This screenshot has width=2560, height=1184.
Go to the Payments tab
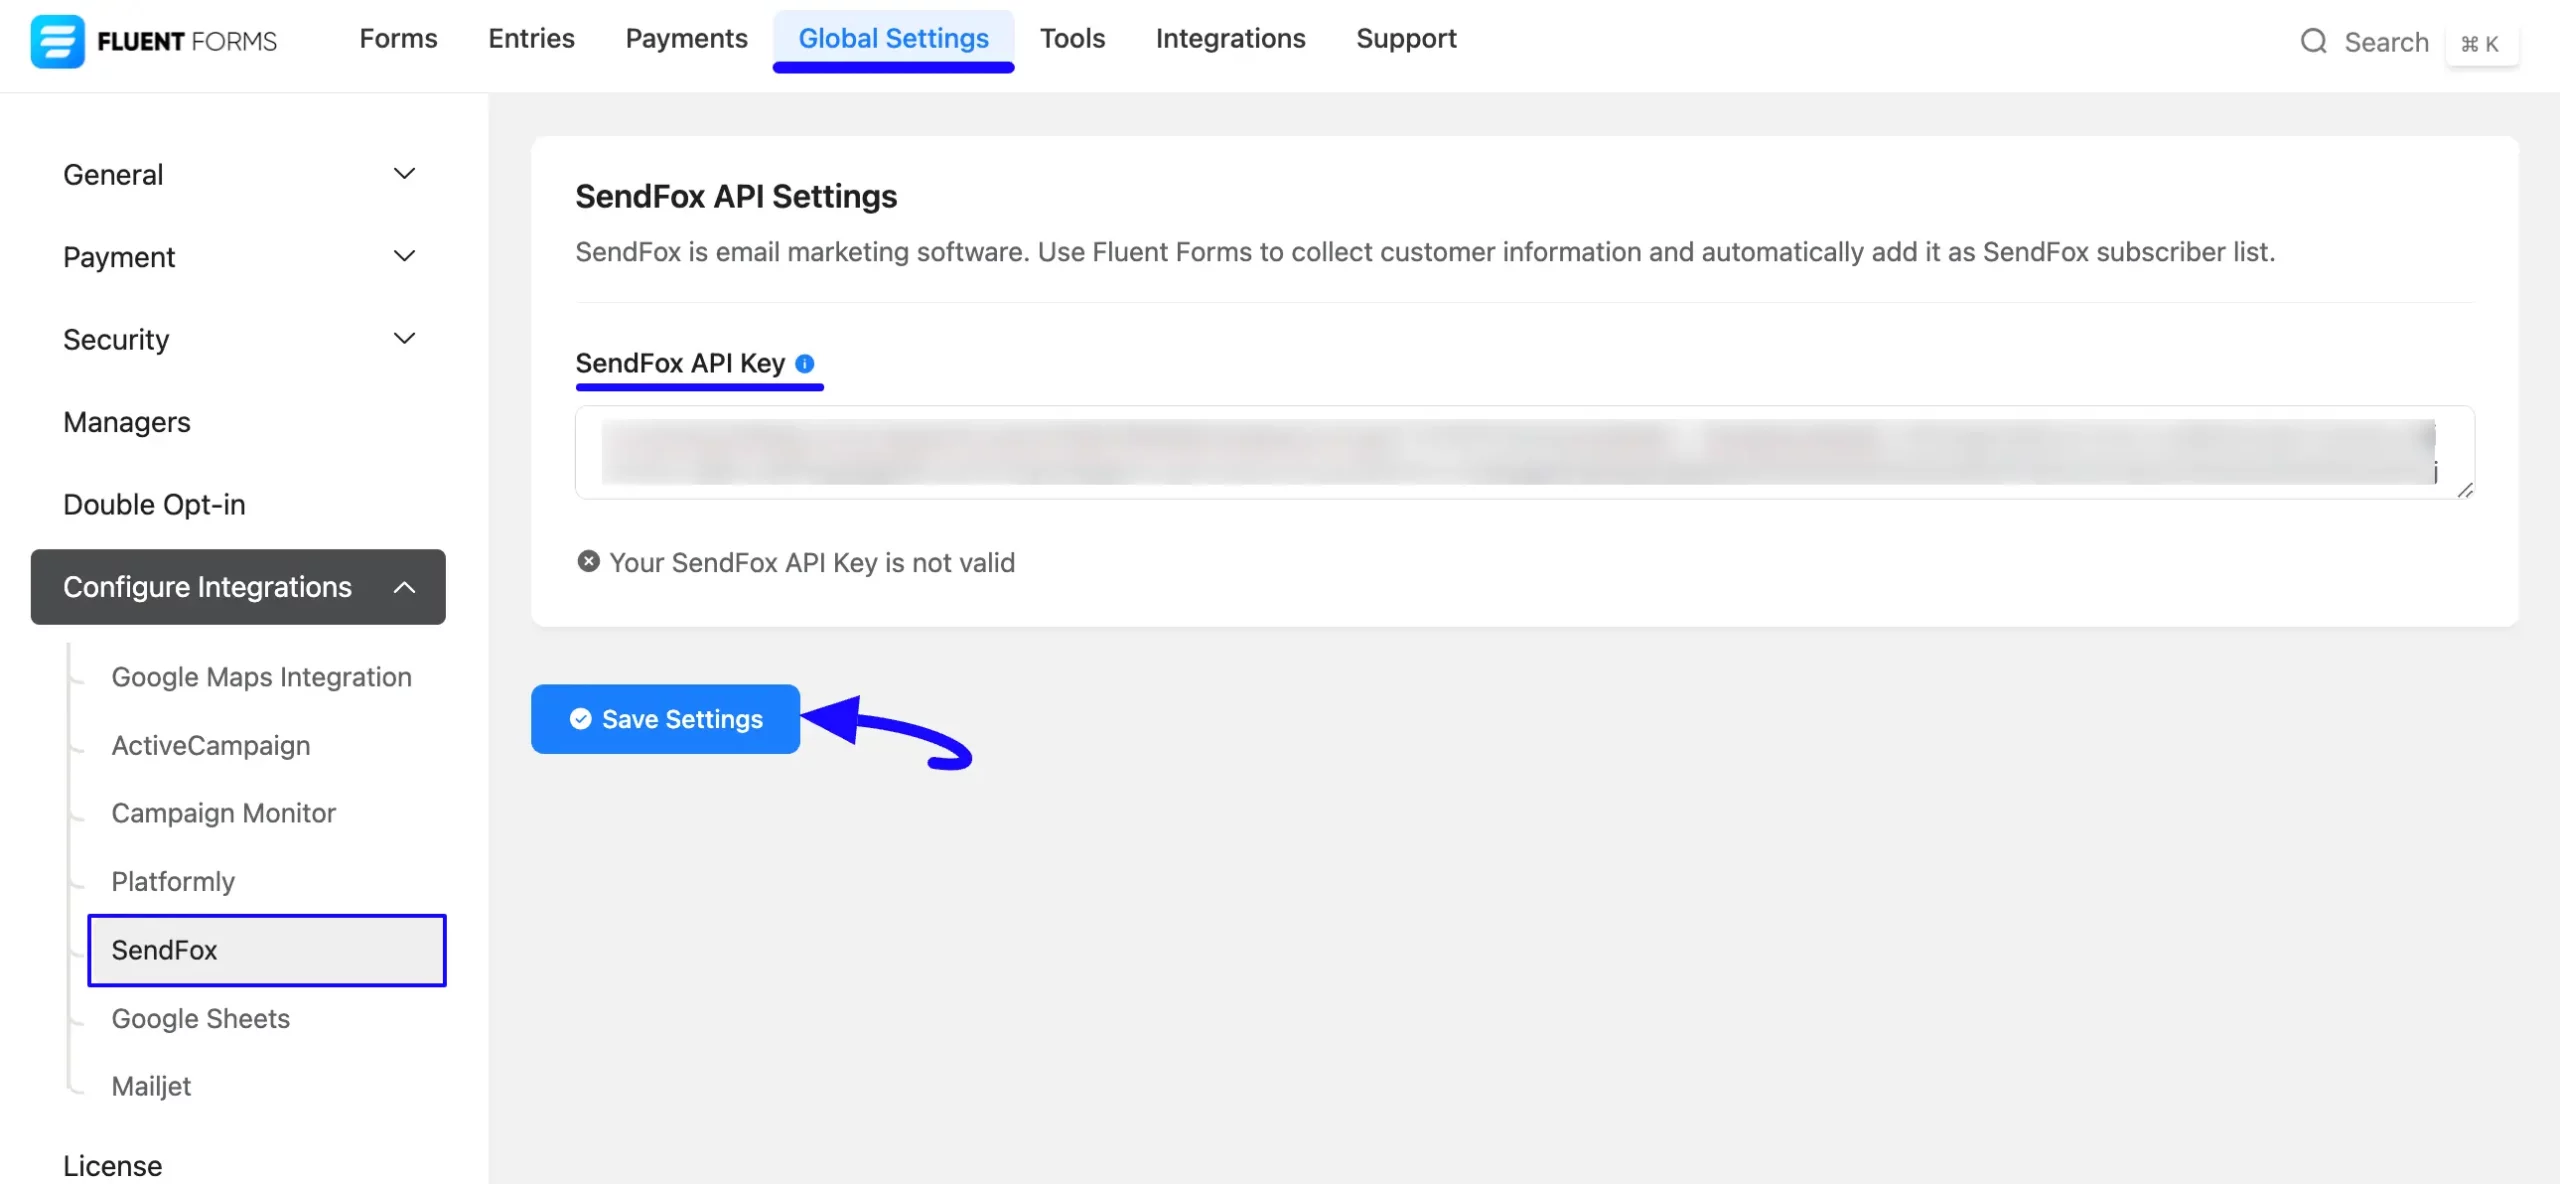686,39
